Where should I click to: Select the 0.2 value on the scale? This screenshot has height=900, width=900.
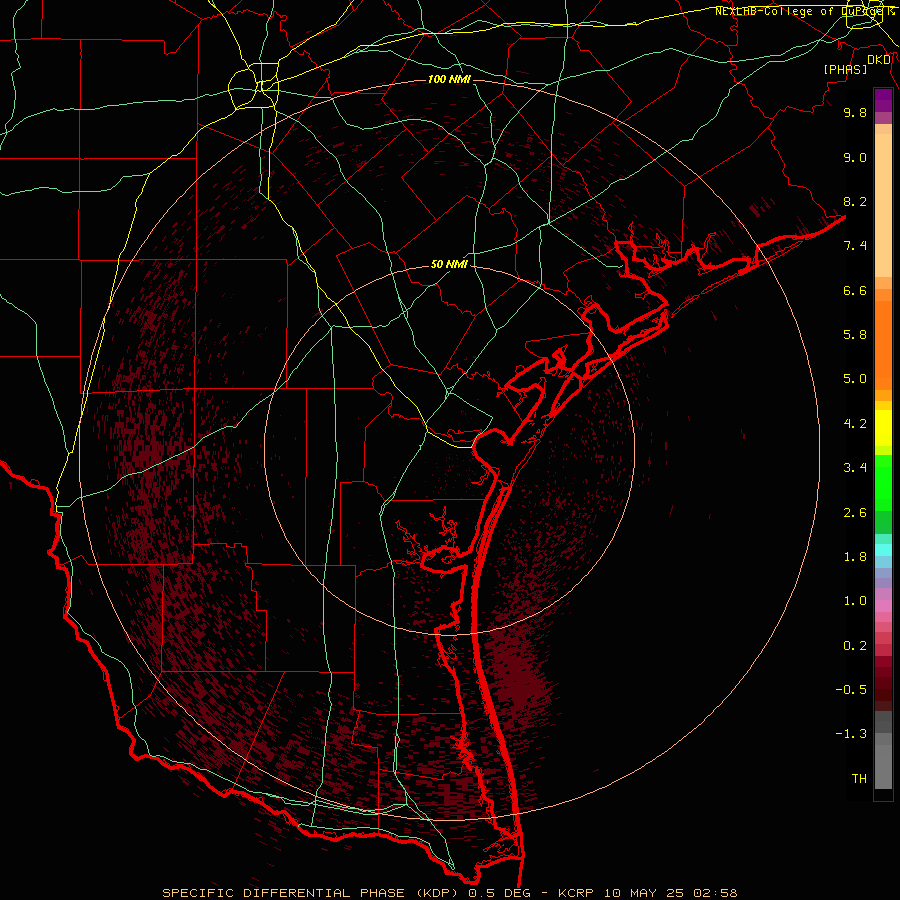coord(855,646)
